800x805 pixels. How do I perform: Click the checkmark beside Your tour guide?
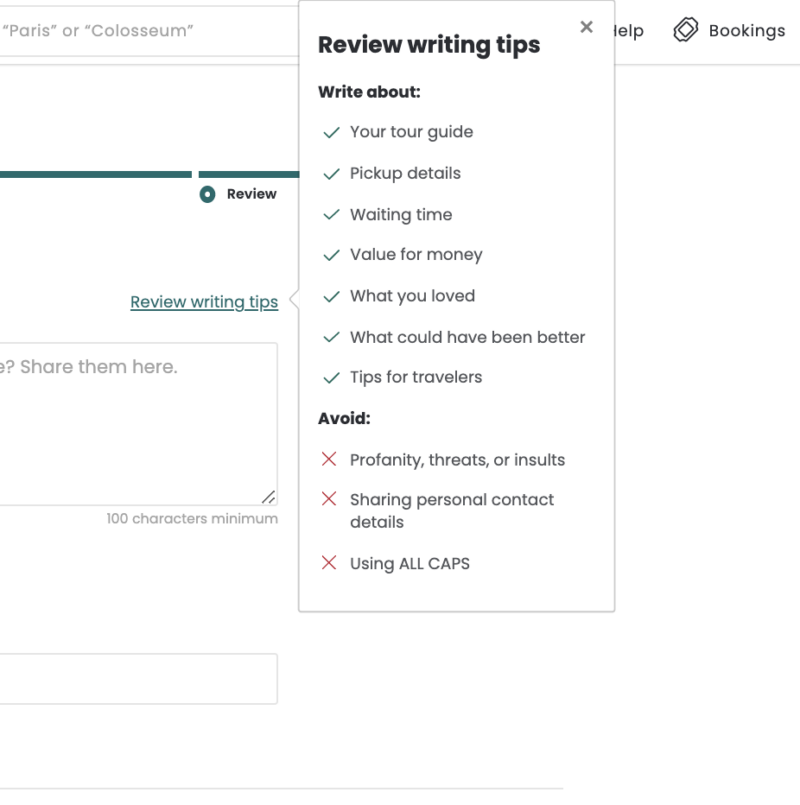[x=331, y=131]
